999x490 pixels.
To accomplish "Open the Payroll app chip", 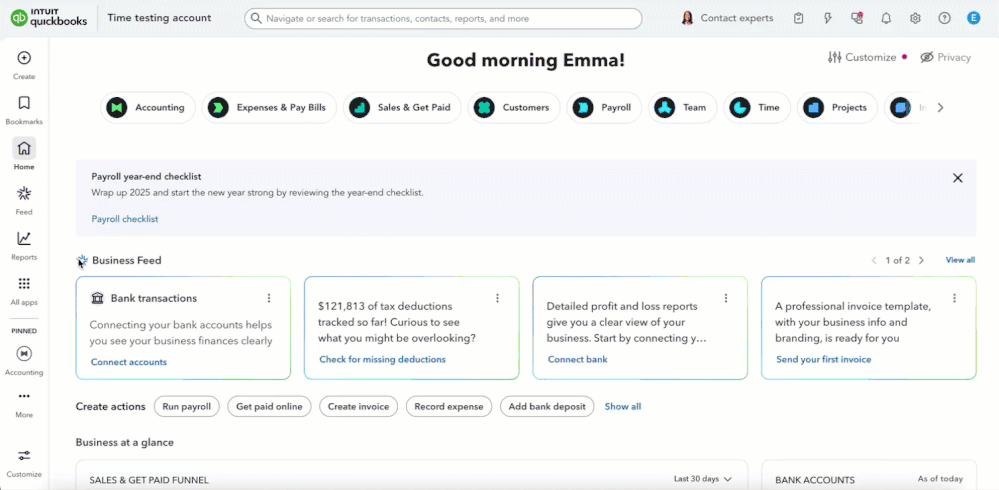I will [x=604, y=108].
